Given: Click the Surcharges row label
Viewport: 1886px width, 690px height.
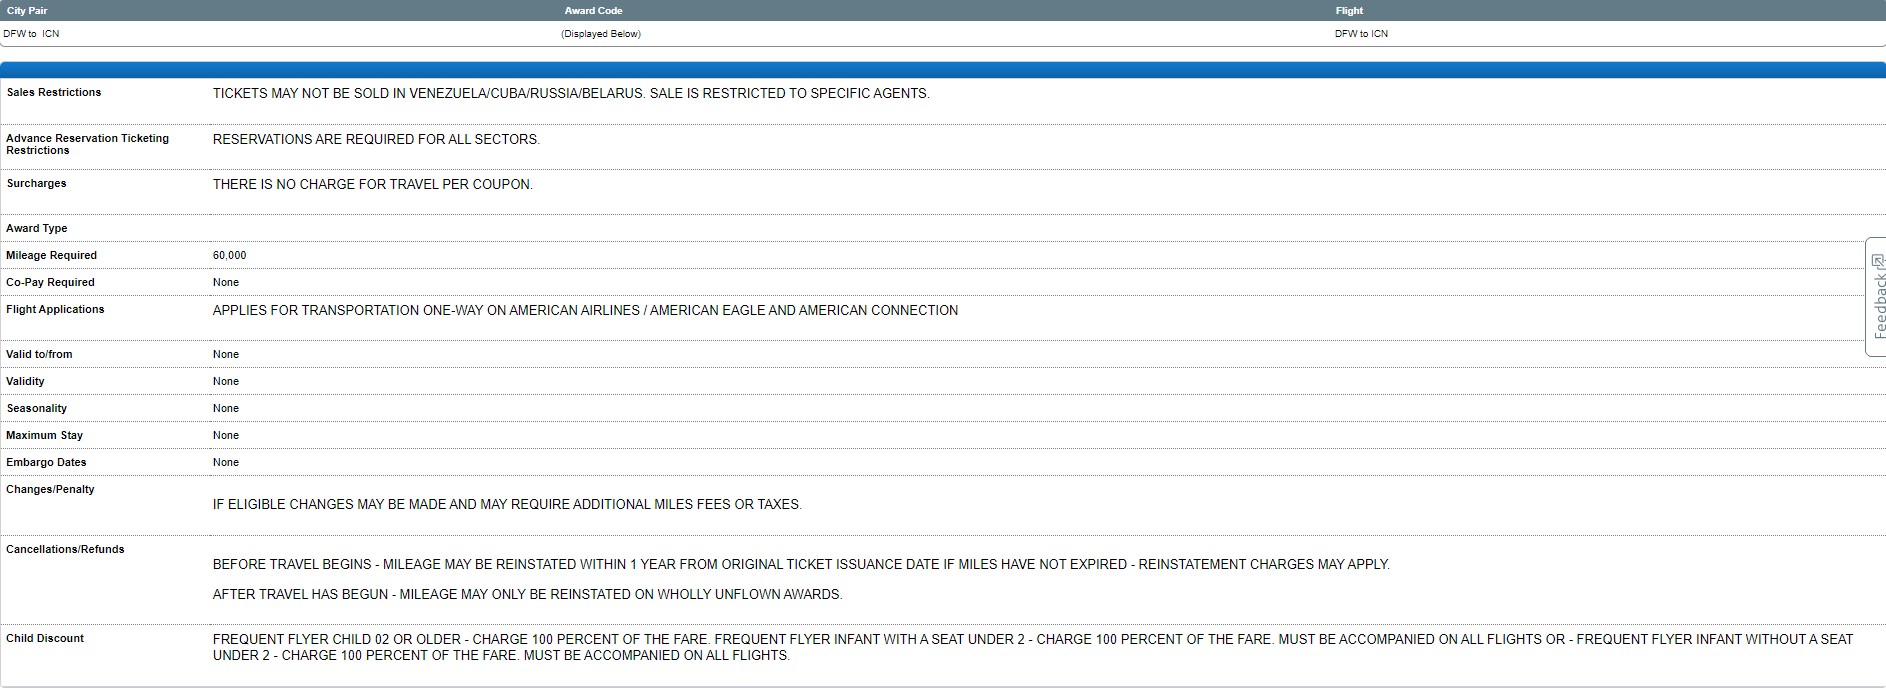Looking at the screenshot, I should click(x=36, y=183).
